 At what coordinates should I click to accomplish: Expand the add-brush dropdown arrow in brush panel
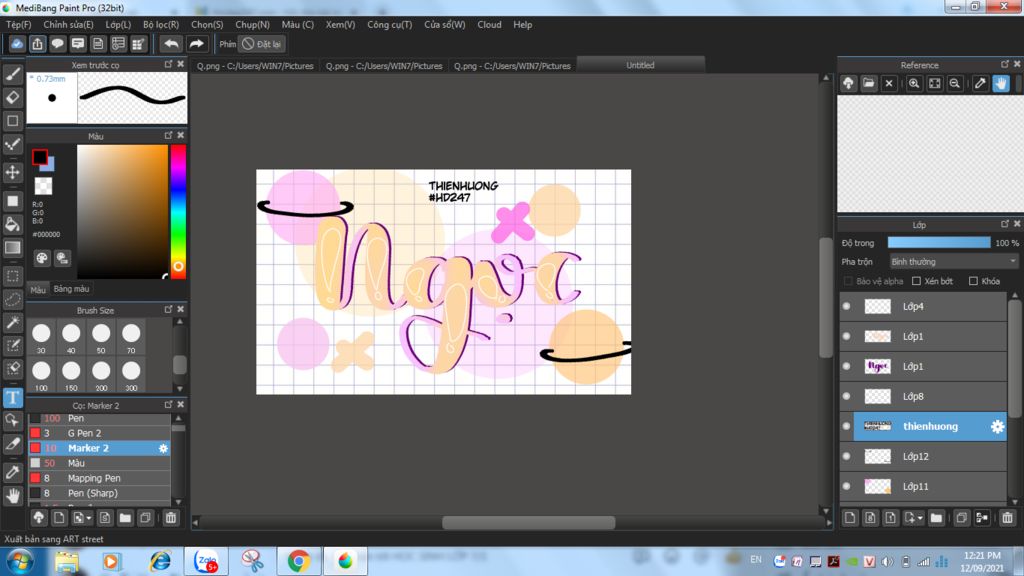(90, 518)
